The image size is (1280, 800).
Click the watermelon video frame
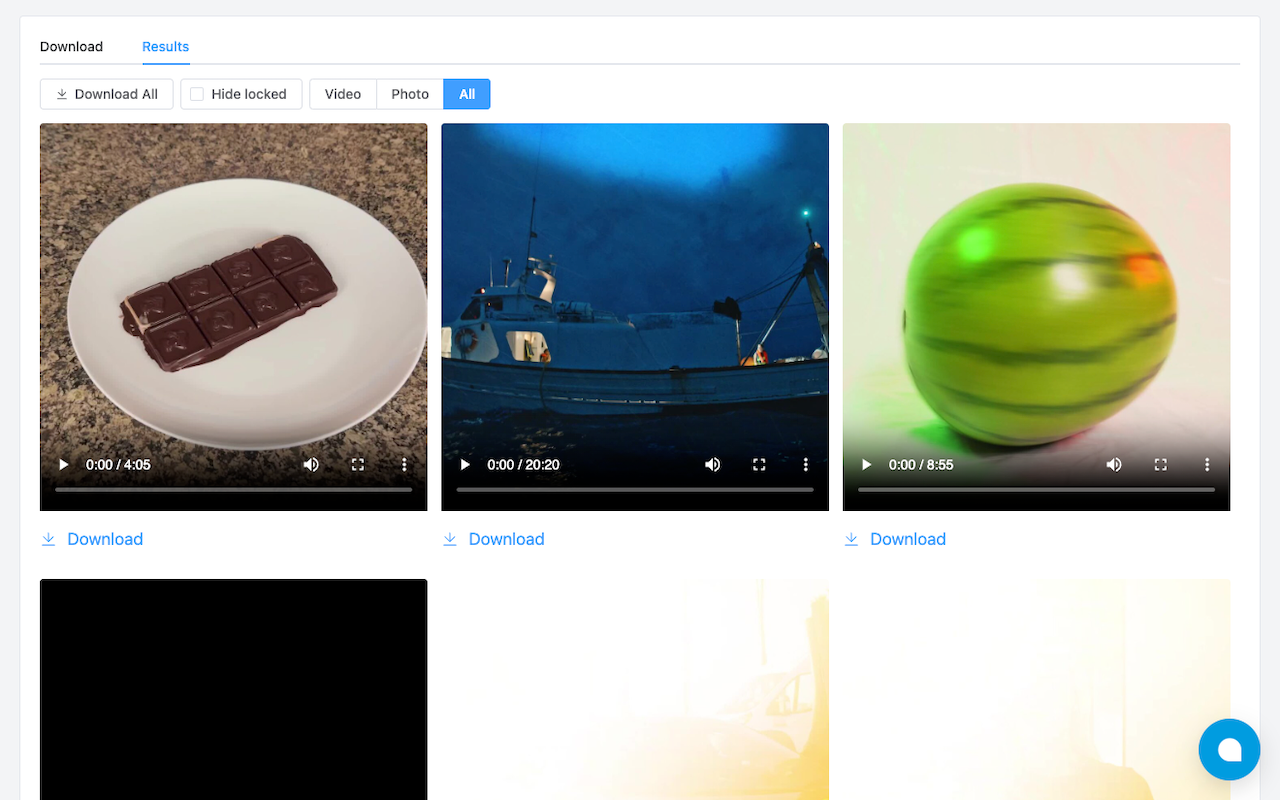(x=1037, y=317)
